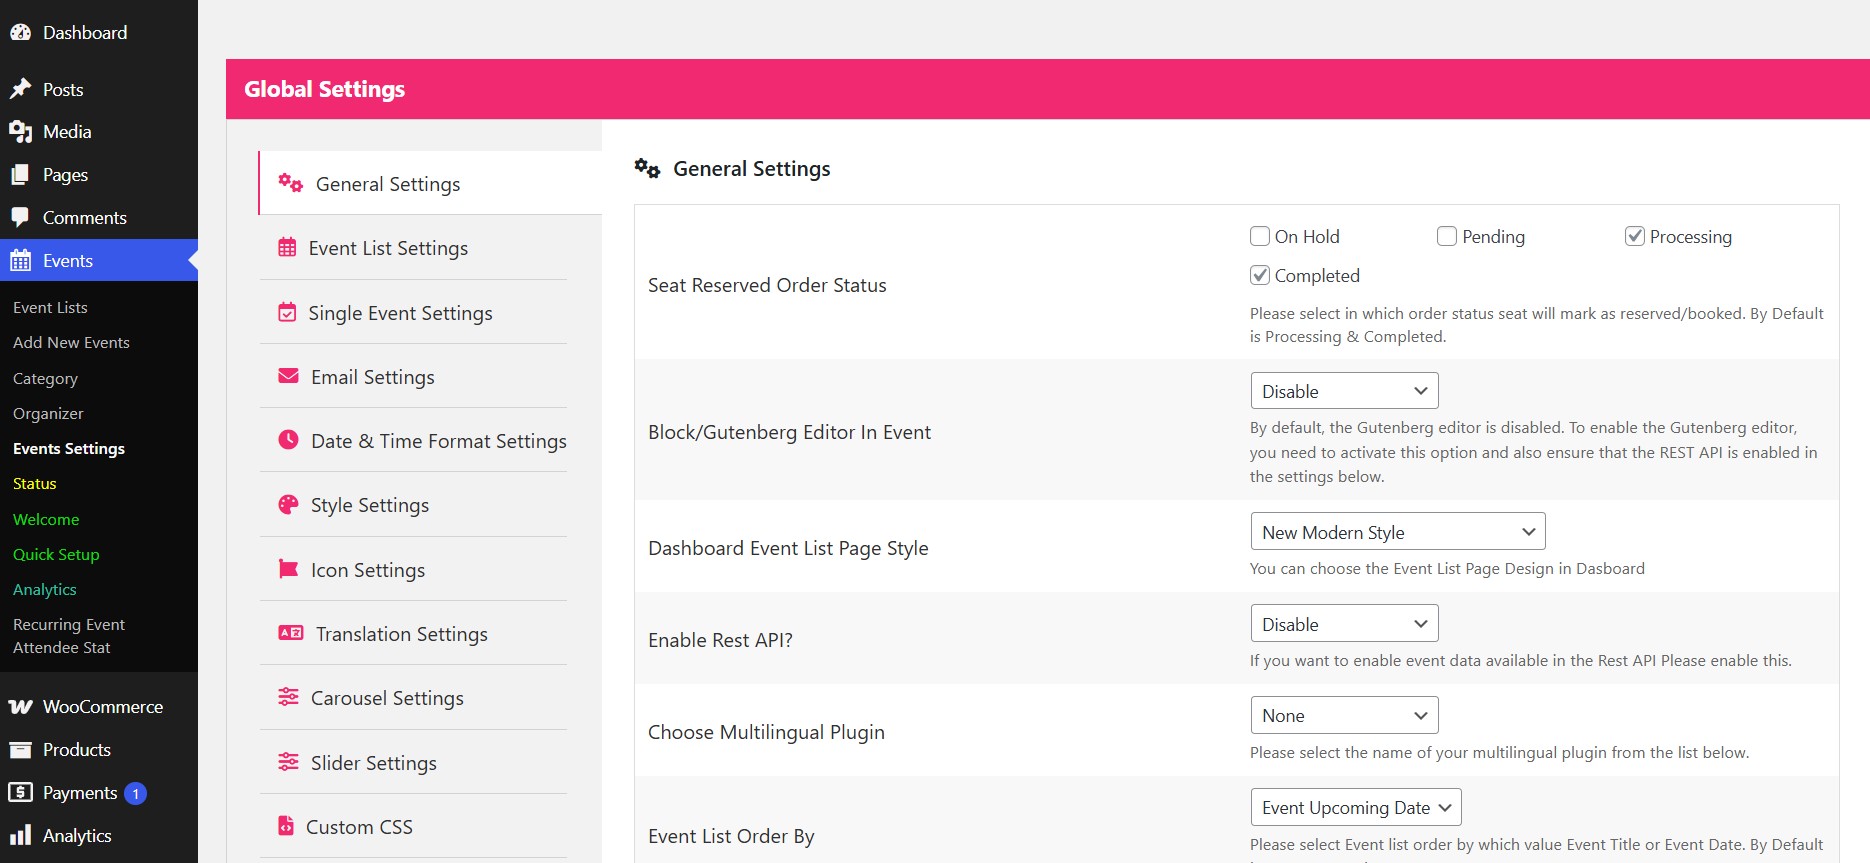Click the WooCommerce logo icon

pos(20,707)
